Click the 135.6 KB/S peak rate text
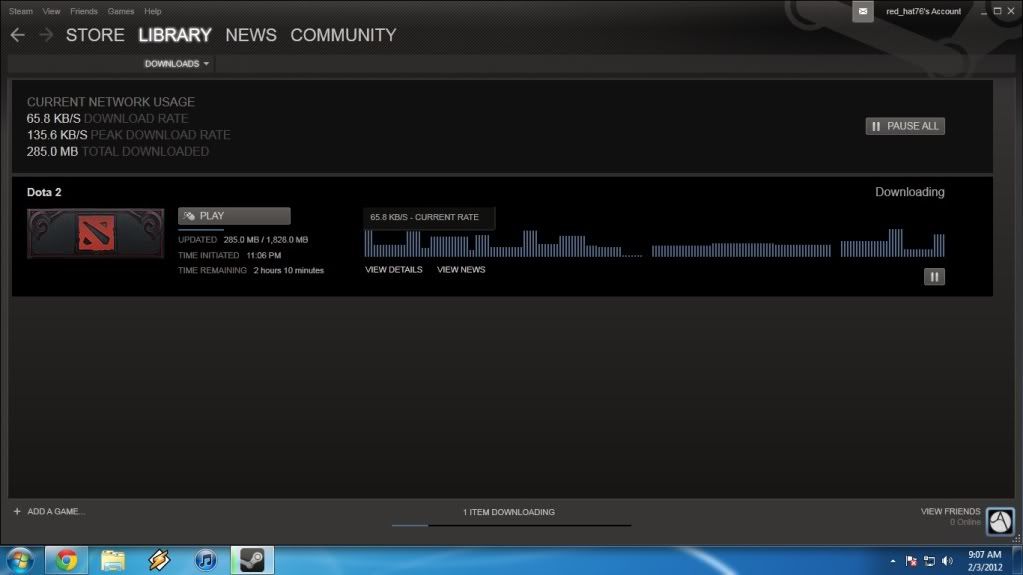 57,135
